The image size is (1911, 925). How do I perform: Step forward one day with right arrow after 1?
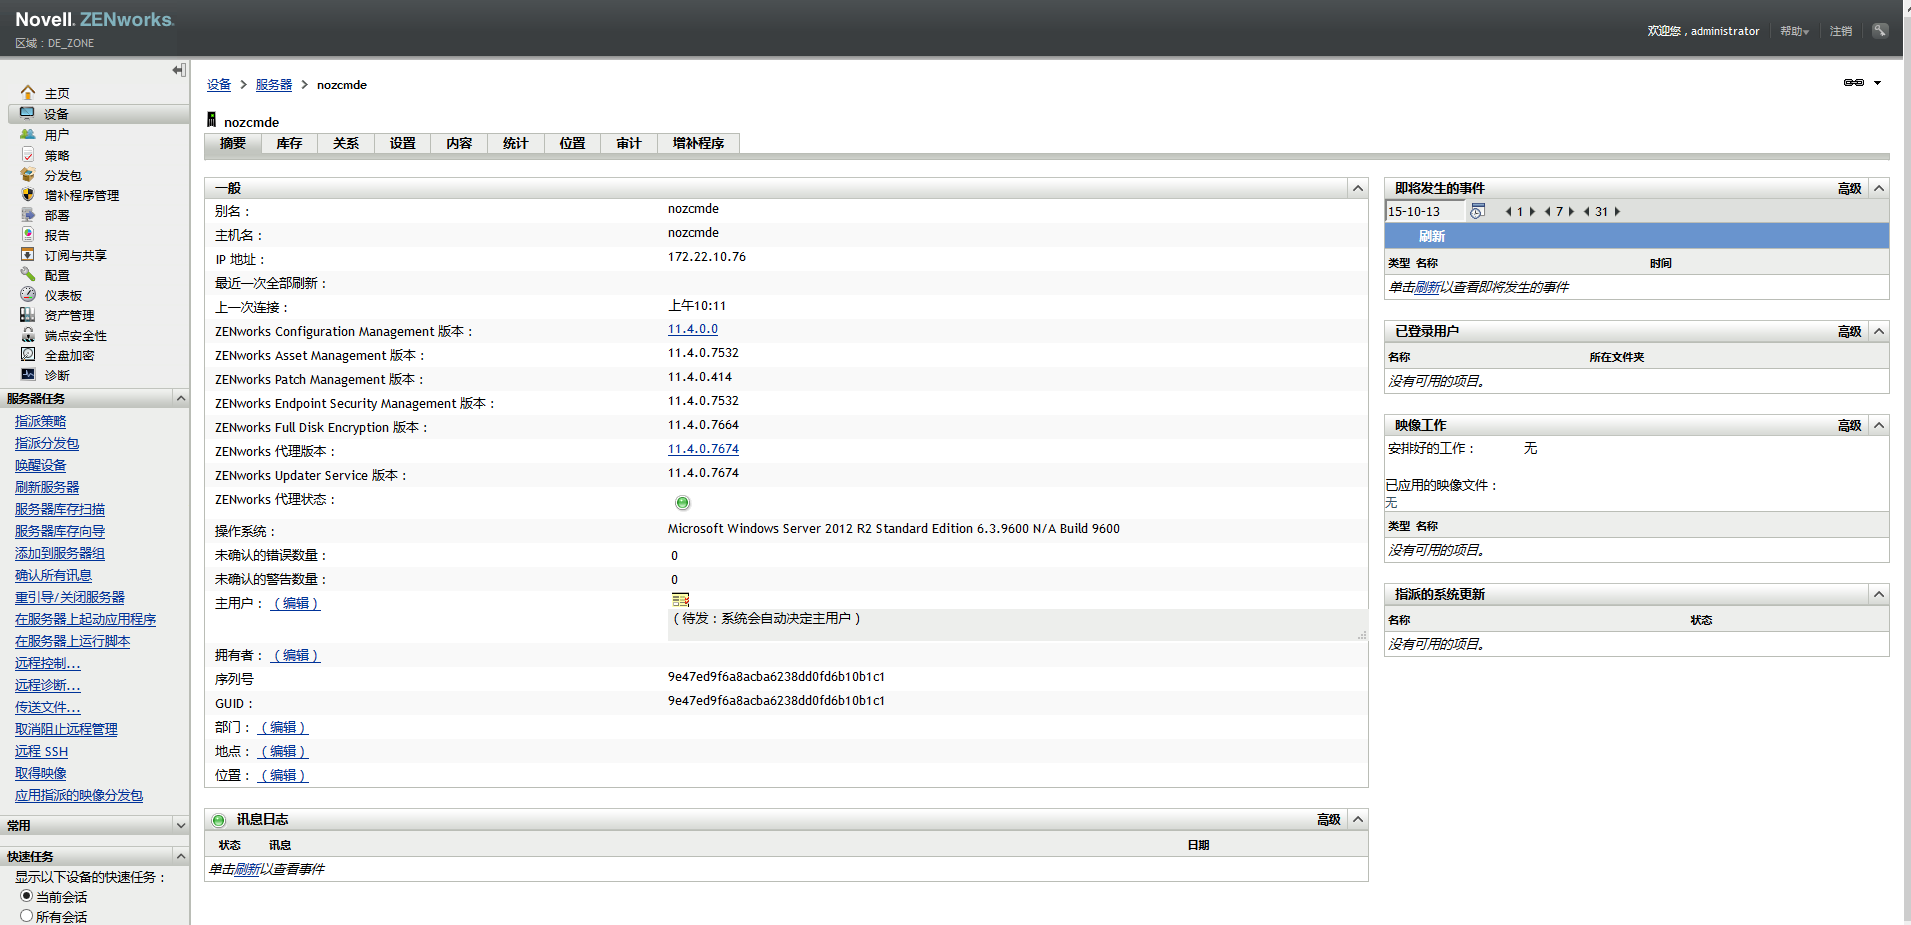click(1532, 212)
